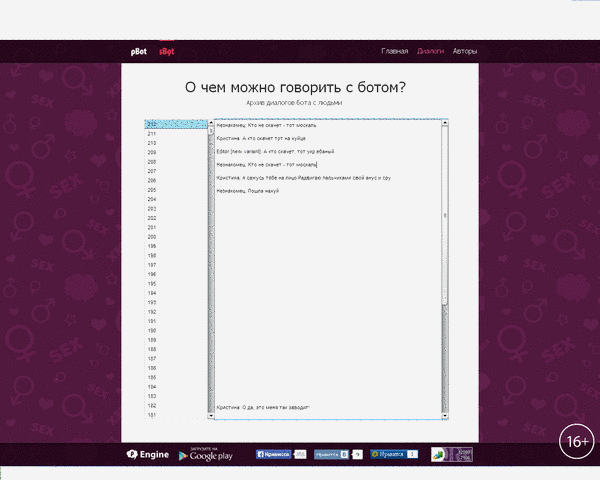Choose dialog 190 from the archive list
The height and width of the screenshot is (480, 600).
click(176, 330)
